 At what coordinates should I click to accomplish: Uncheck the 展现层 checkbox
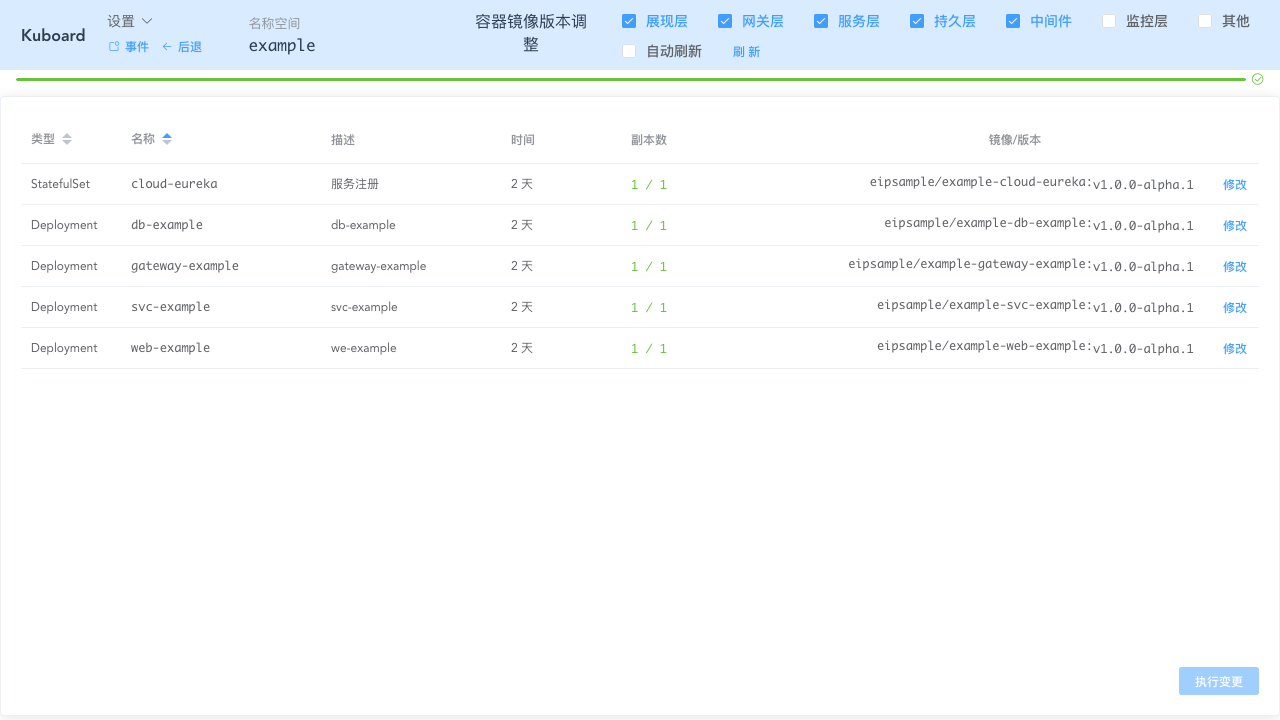tap(629, 21)
